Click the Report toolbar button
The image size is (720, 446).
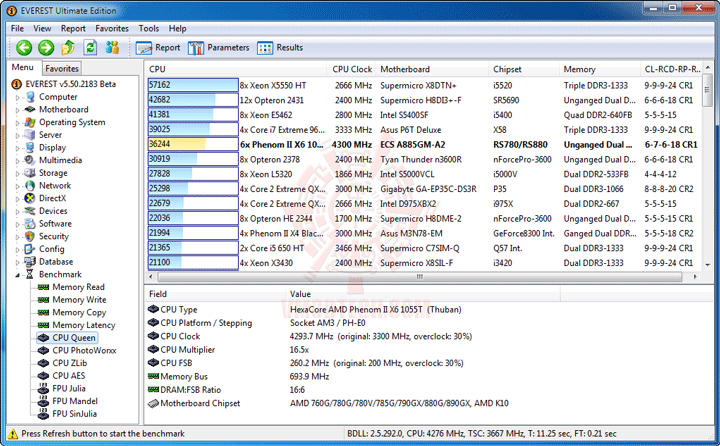pyautogui.click(x=158, y=47)
